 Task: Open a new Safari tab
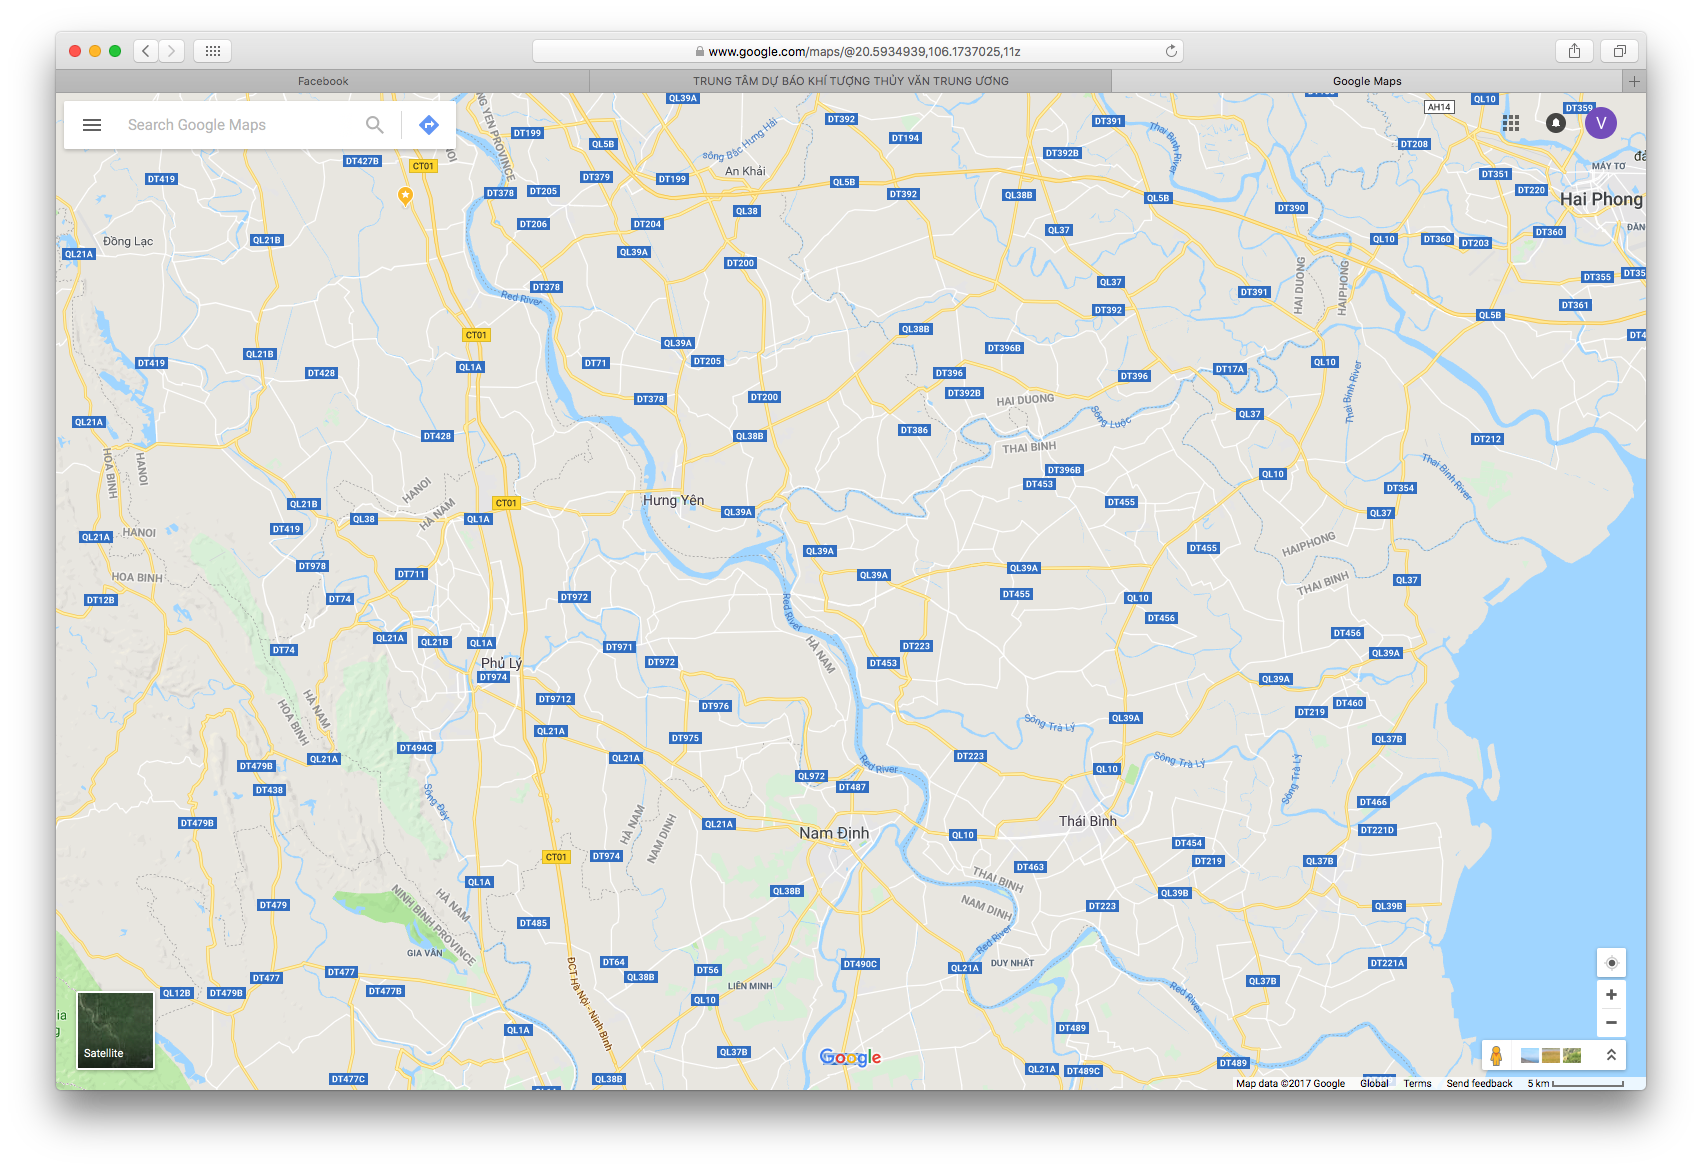point(1634,81)
